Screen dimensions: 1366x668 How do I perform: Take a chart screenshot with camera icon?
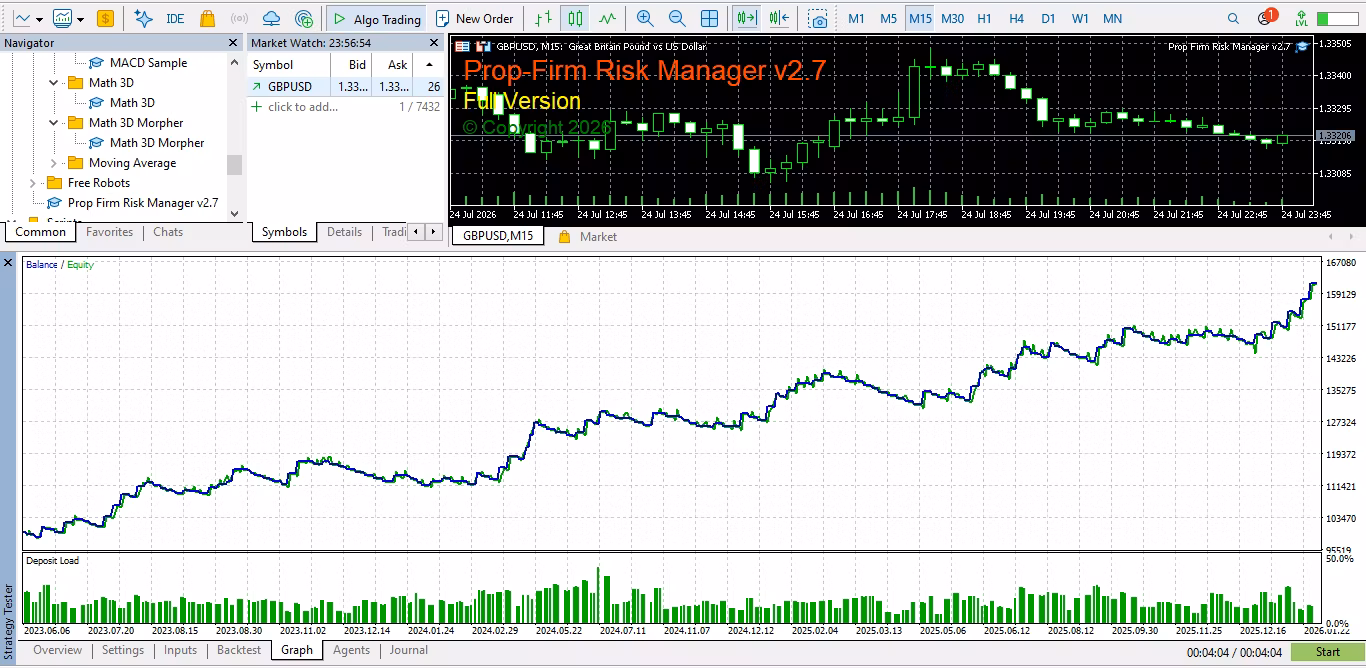[819, 18]
